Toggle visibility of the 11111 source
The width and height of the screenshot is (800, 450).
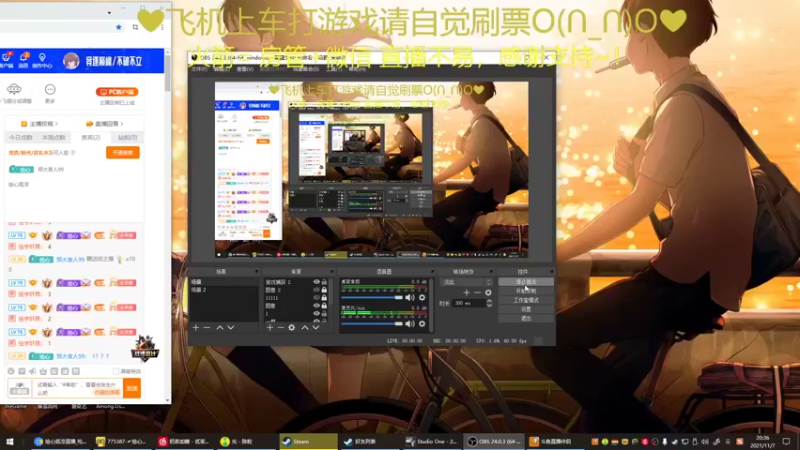point(316,297)
